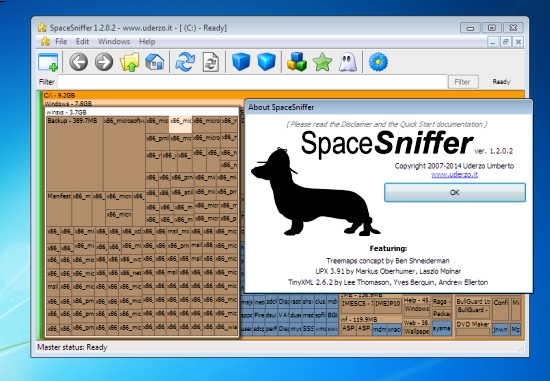
Task: Return to home view icon
Action: coord(155,62)
